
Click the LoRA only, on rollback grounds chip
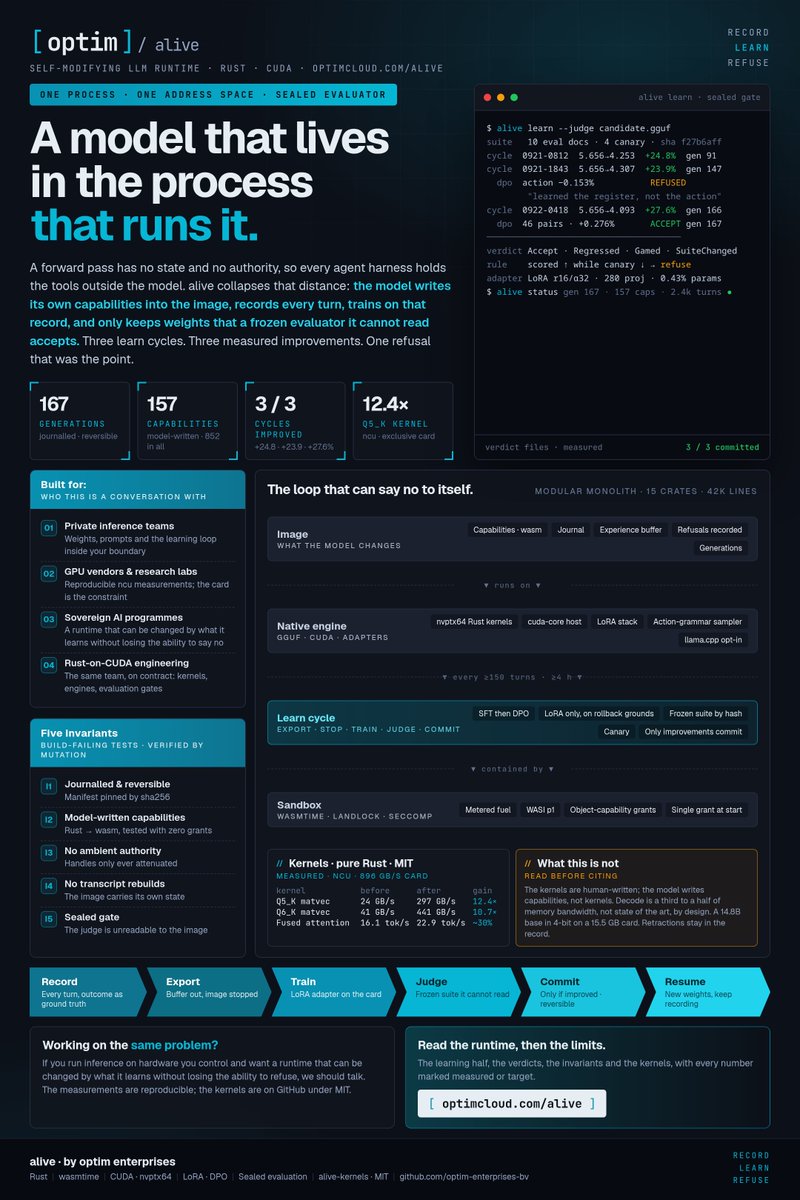599,714
